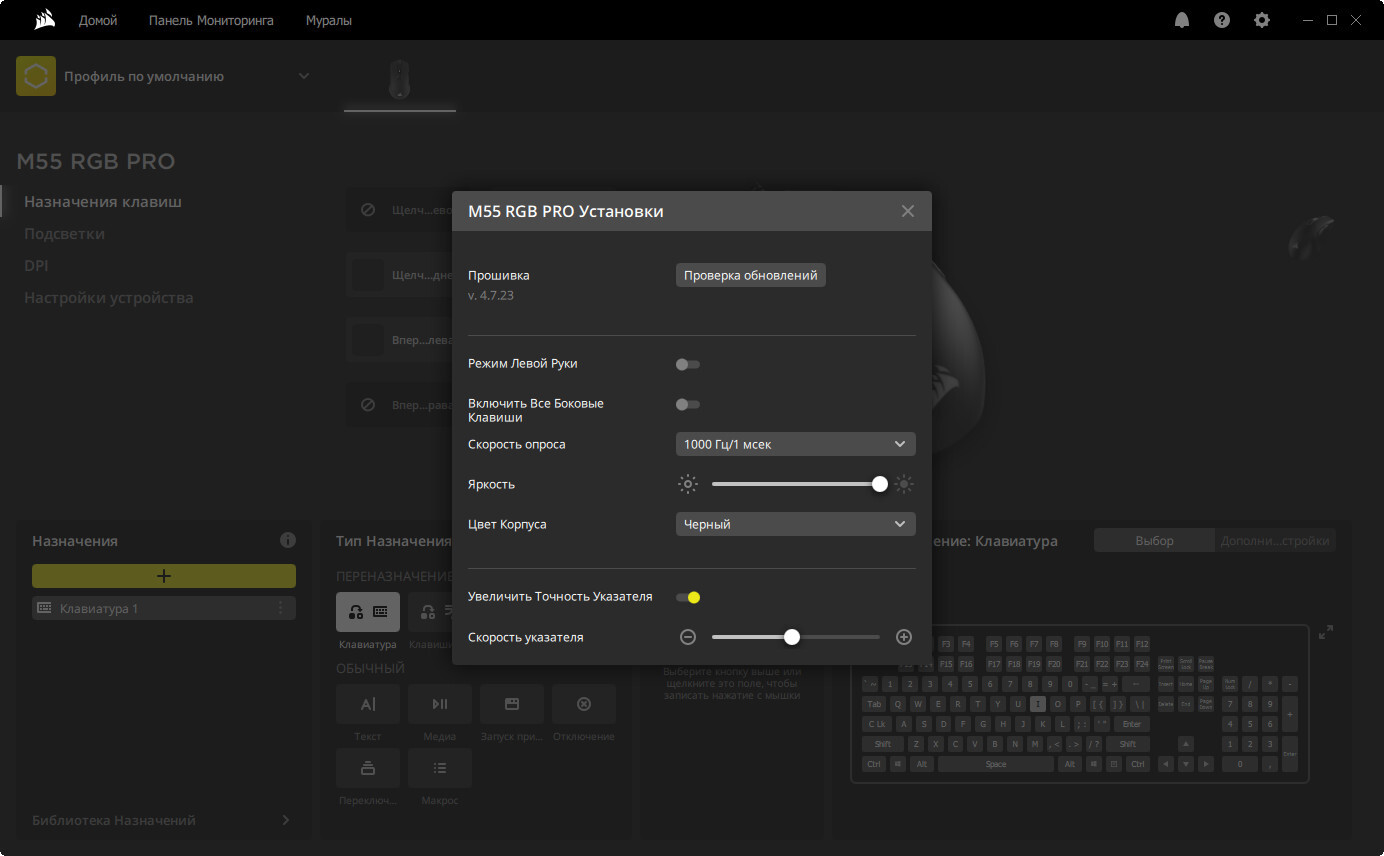
Task: Adjust the Яркость brightness slider handle
Action: 880,484
